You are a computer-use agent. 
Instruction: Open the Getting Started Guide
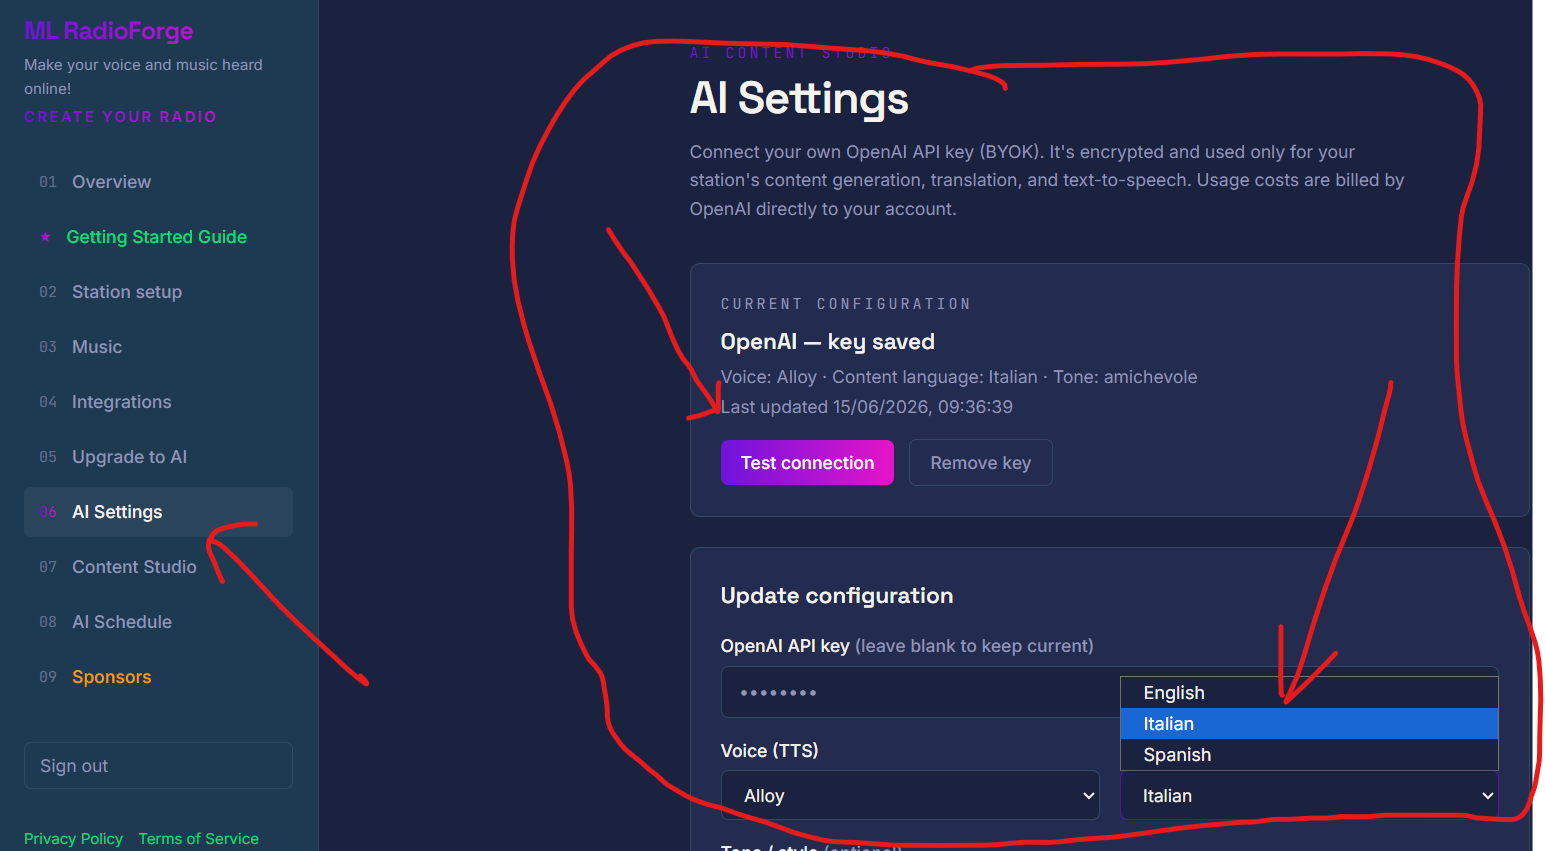point(158,237)
